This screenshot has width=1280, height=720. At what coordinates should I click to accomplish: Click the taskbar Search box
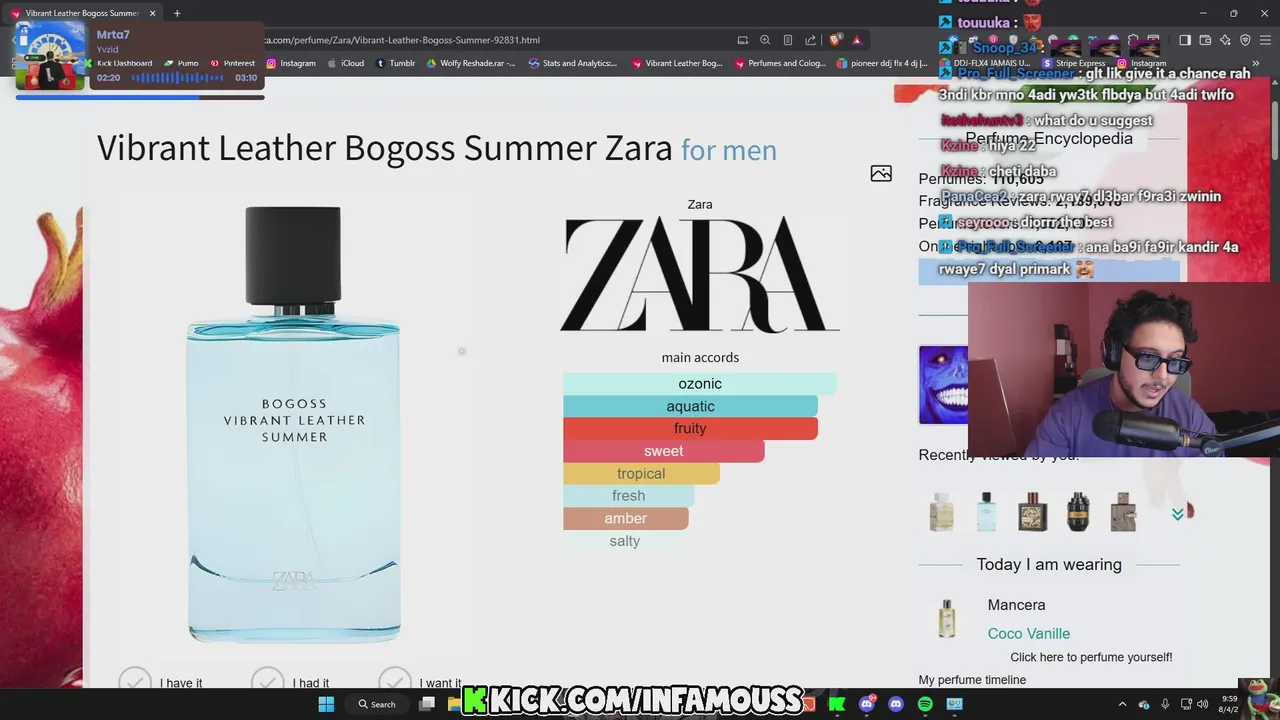[378, 704]
